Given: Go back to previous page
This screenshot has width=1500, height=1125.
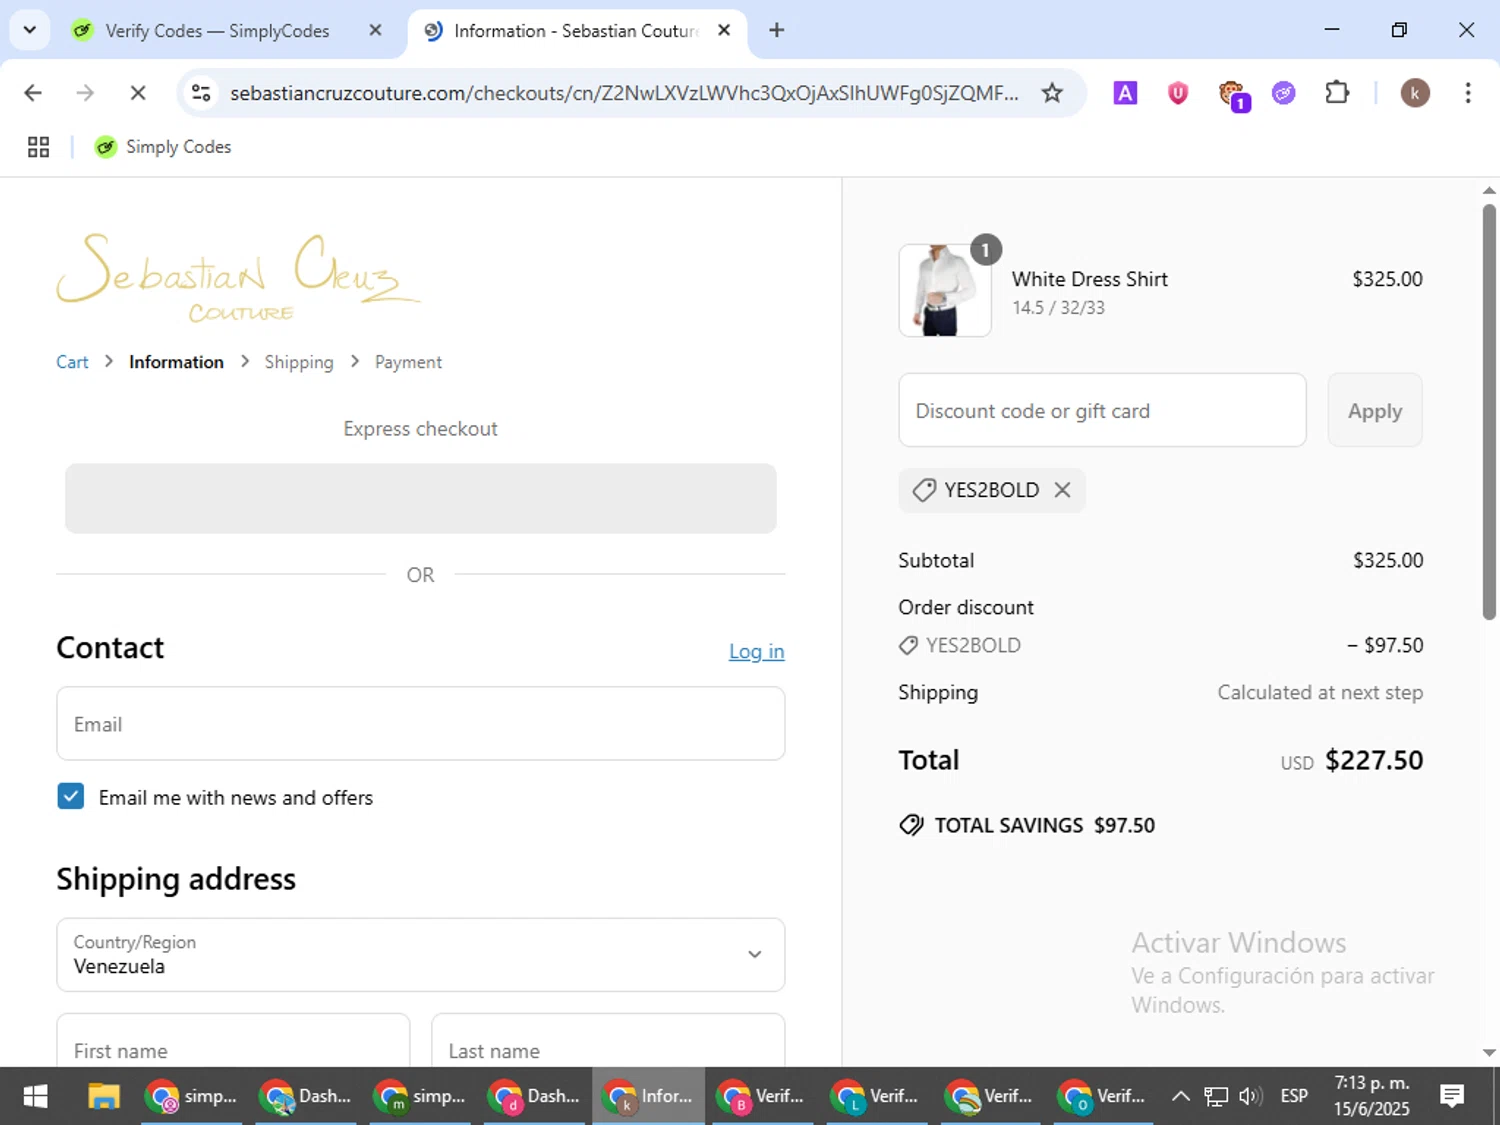Looking at the screenshot, I should coord(33,93).
